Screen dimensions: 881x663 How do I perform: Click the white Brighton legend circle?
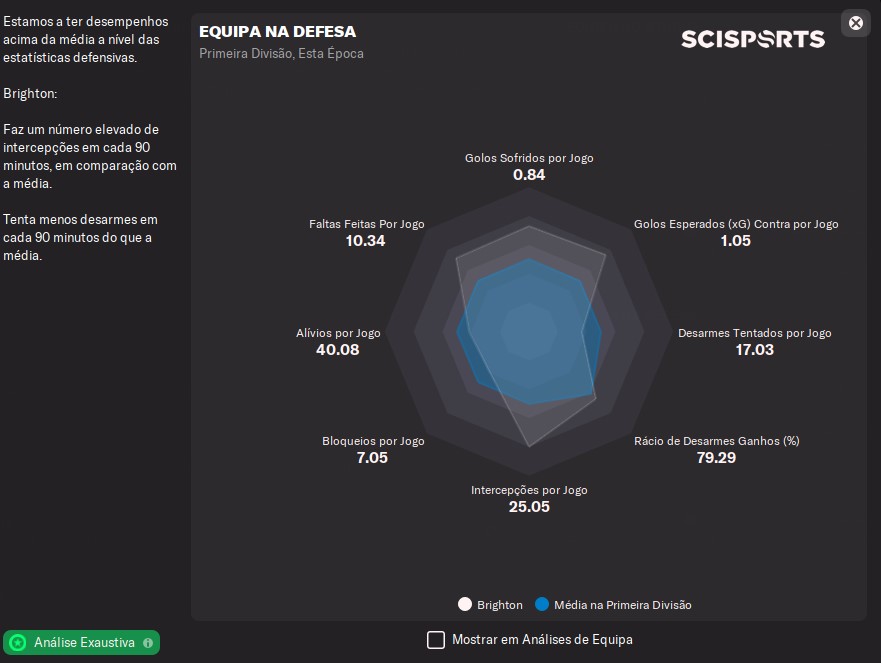pos(464,605)
